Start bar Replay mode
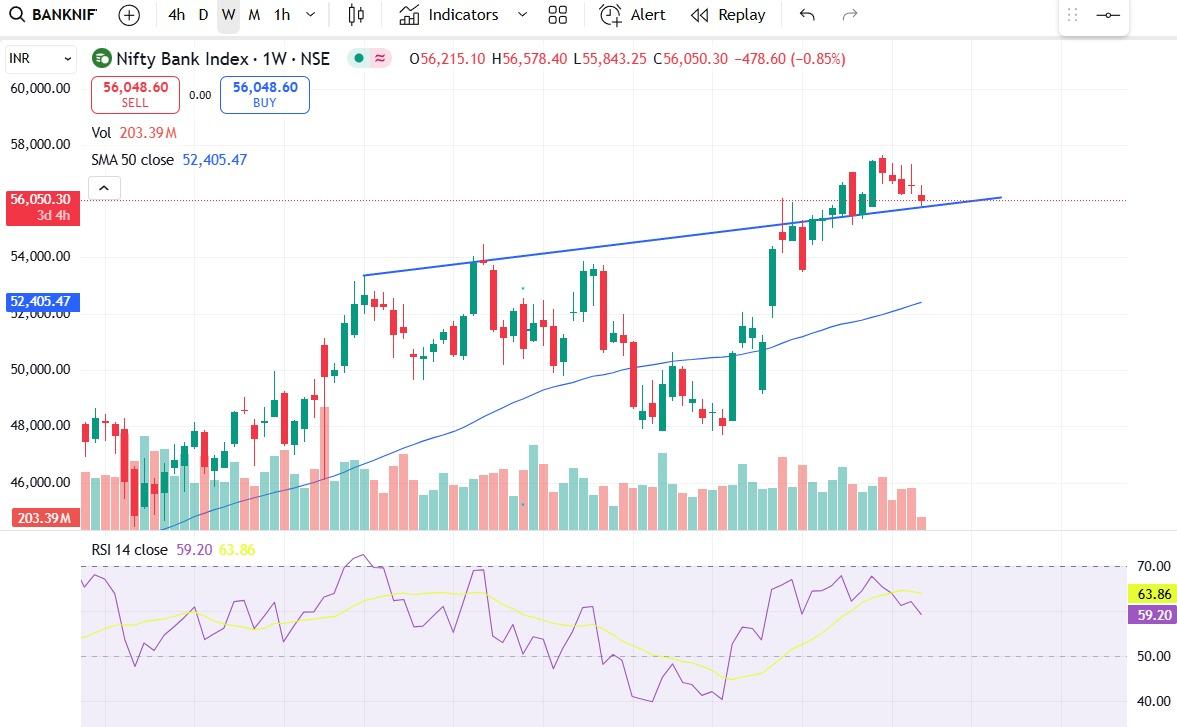 pos(728,15)
